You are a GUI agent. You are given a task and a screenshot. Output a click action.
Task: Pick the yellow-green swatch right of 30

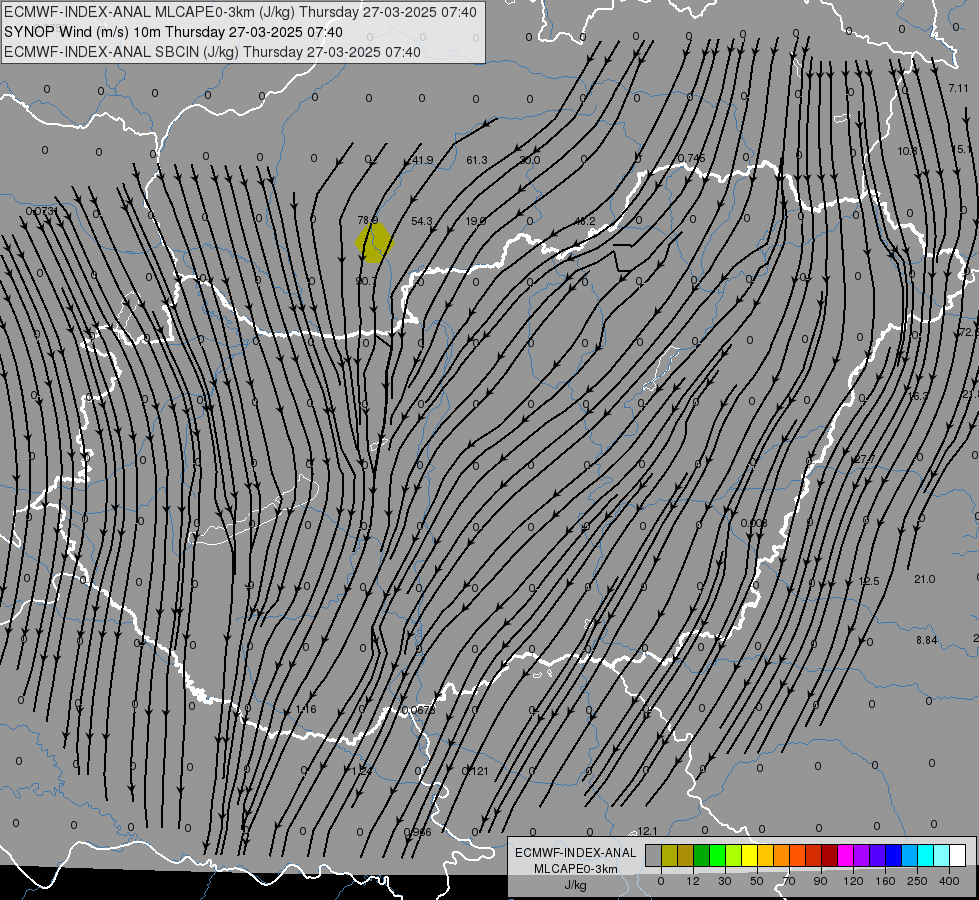click(x=734, y=856)
